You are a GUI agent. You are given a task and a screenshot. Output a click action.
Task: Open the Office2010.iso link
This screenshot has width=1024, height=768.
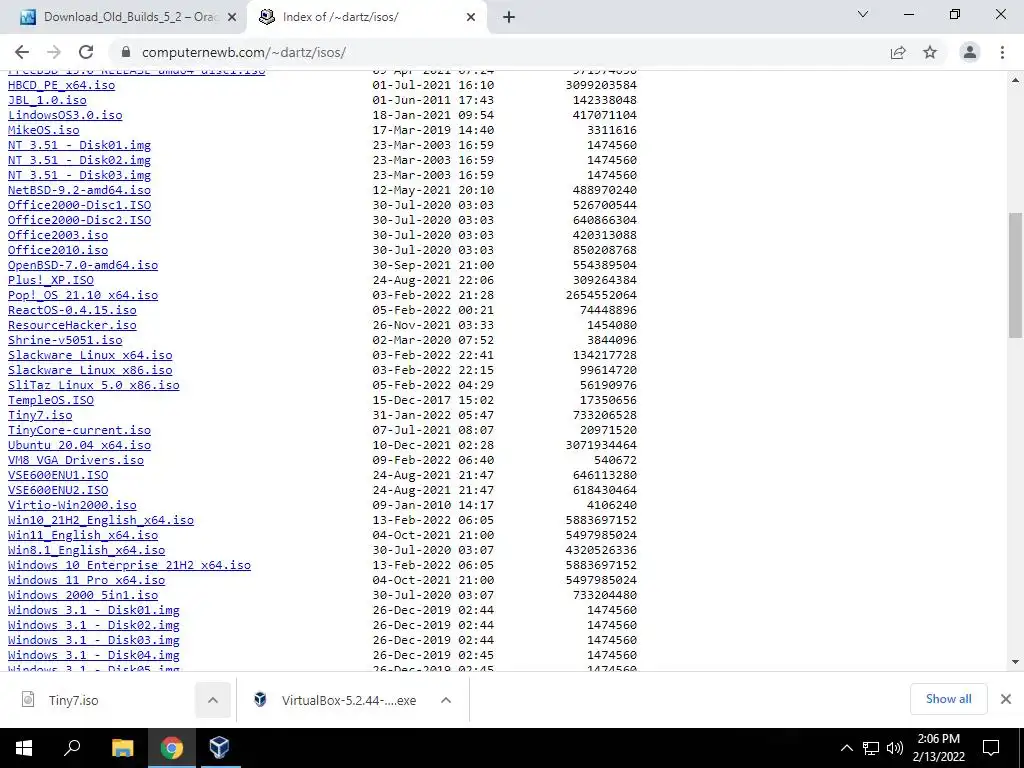(58, 250)
